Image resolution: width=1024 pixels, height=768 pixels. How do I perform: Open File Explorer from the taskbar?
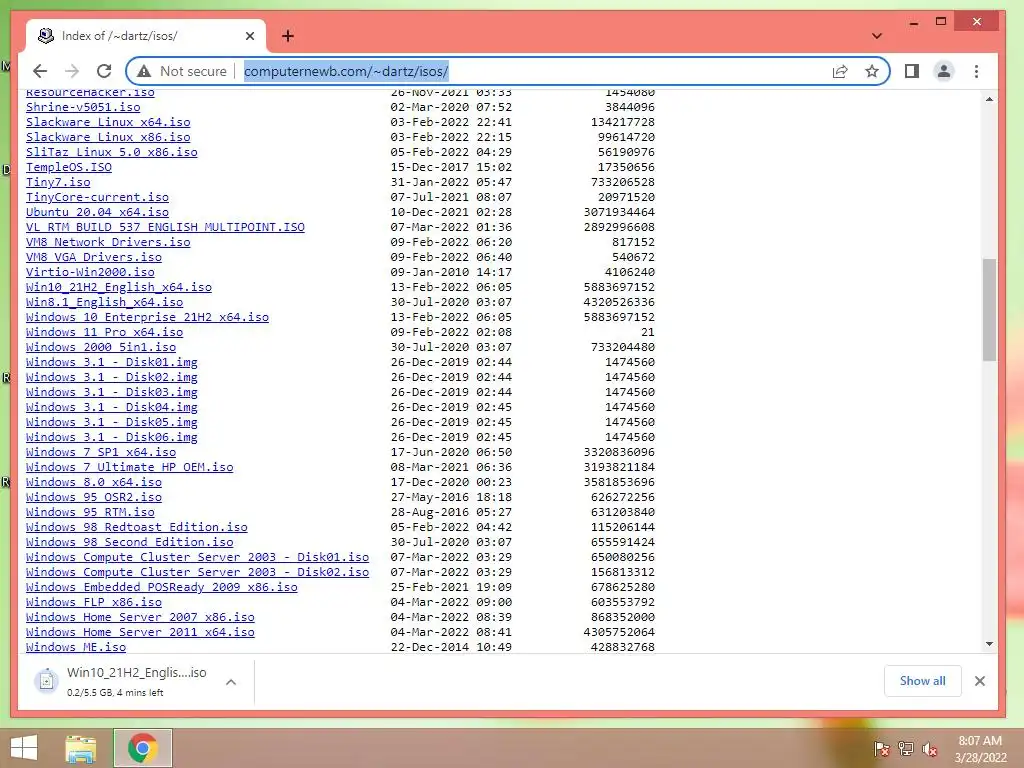pyautogui.click(x=81, y=748)
